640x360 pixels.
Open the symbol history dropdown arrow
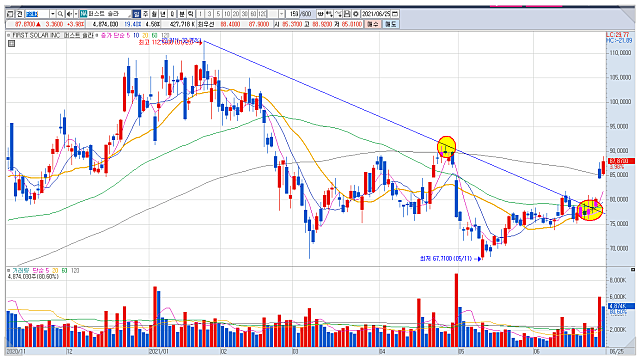coord(53,14)
